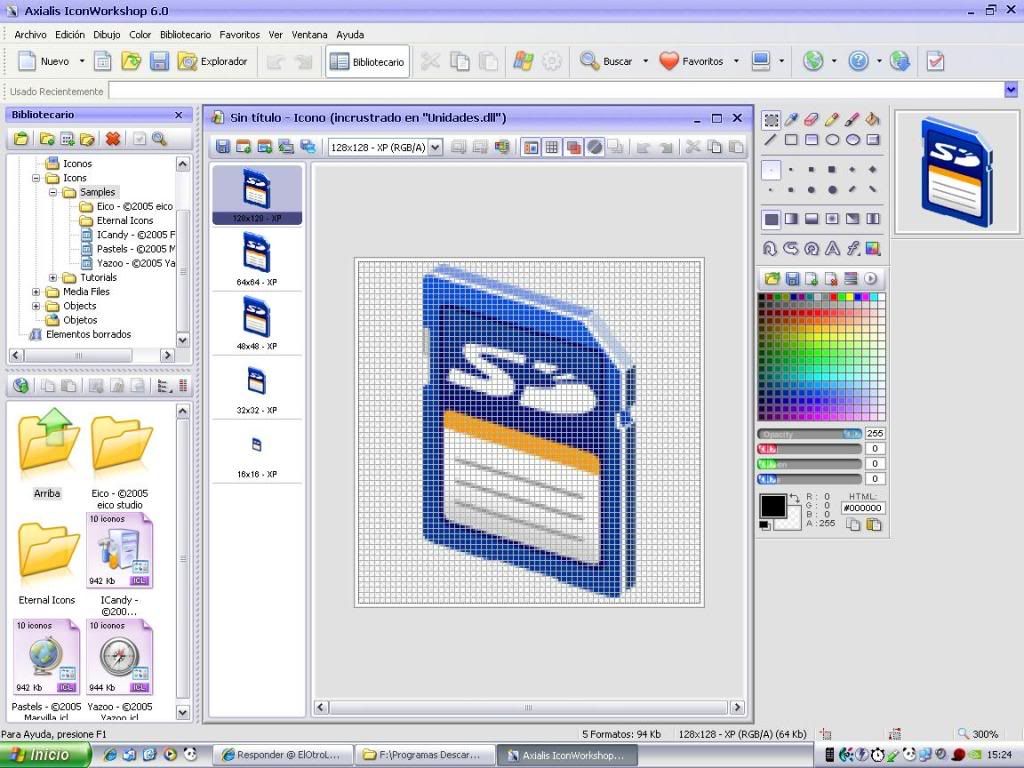This screenshot has width=1024, height=768.
Task: Open the Buscar dropdown arrow
Action: 645,61
